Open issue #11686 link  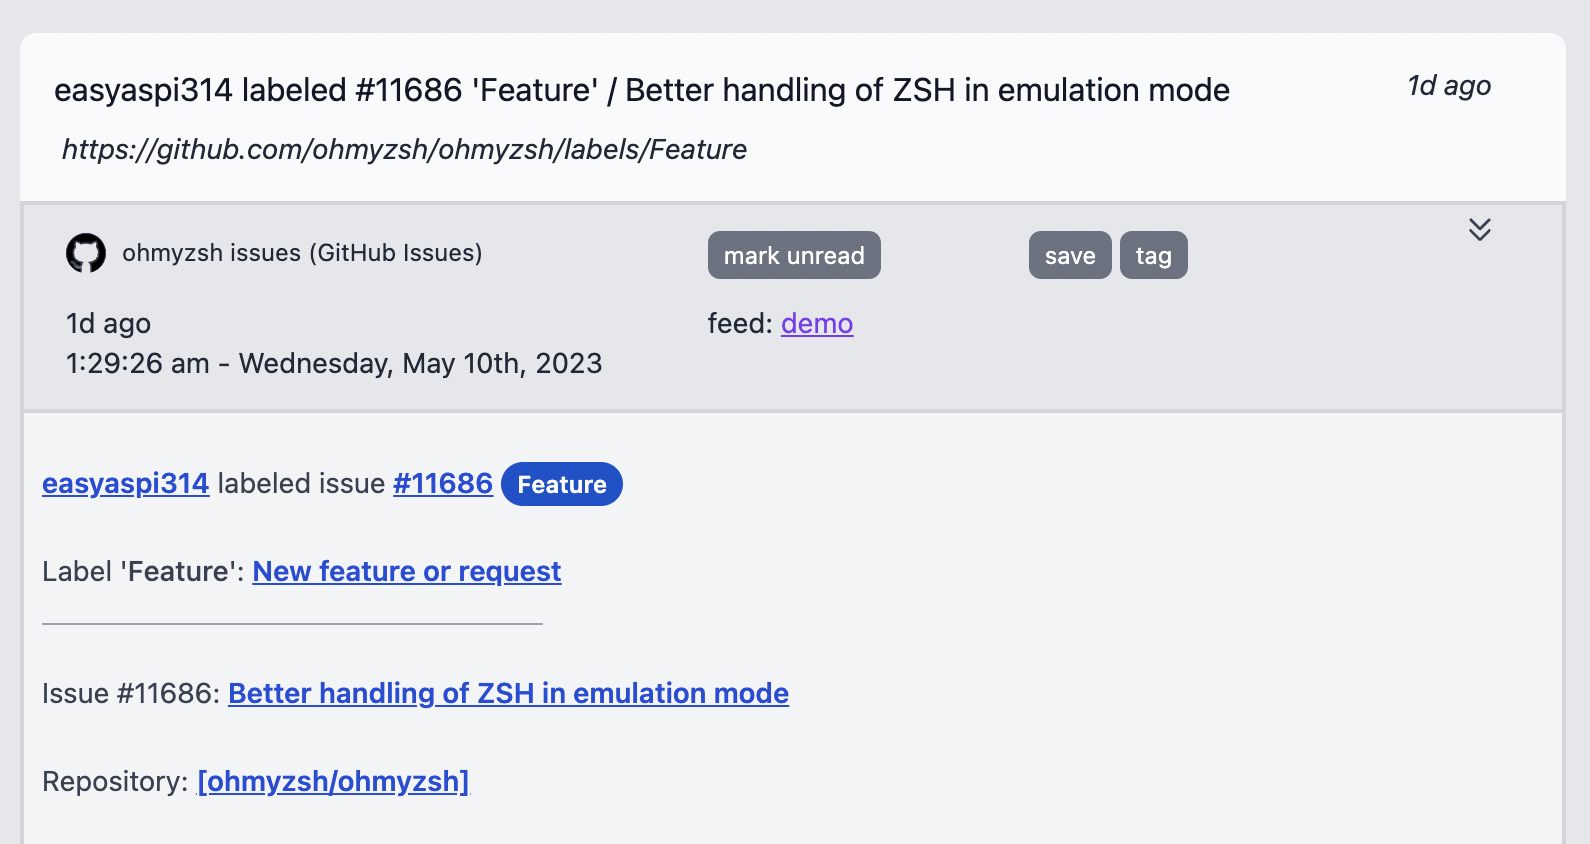coord(443,483)
